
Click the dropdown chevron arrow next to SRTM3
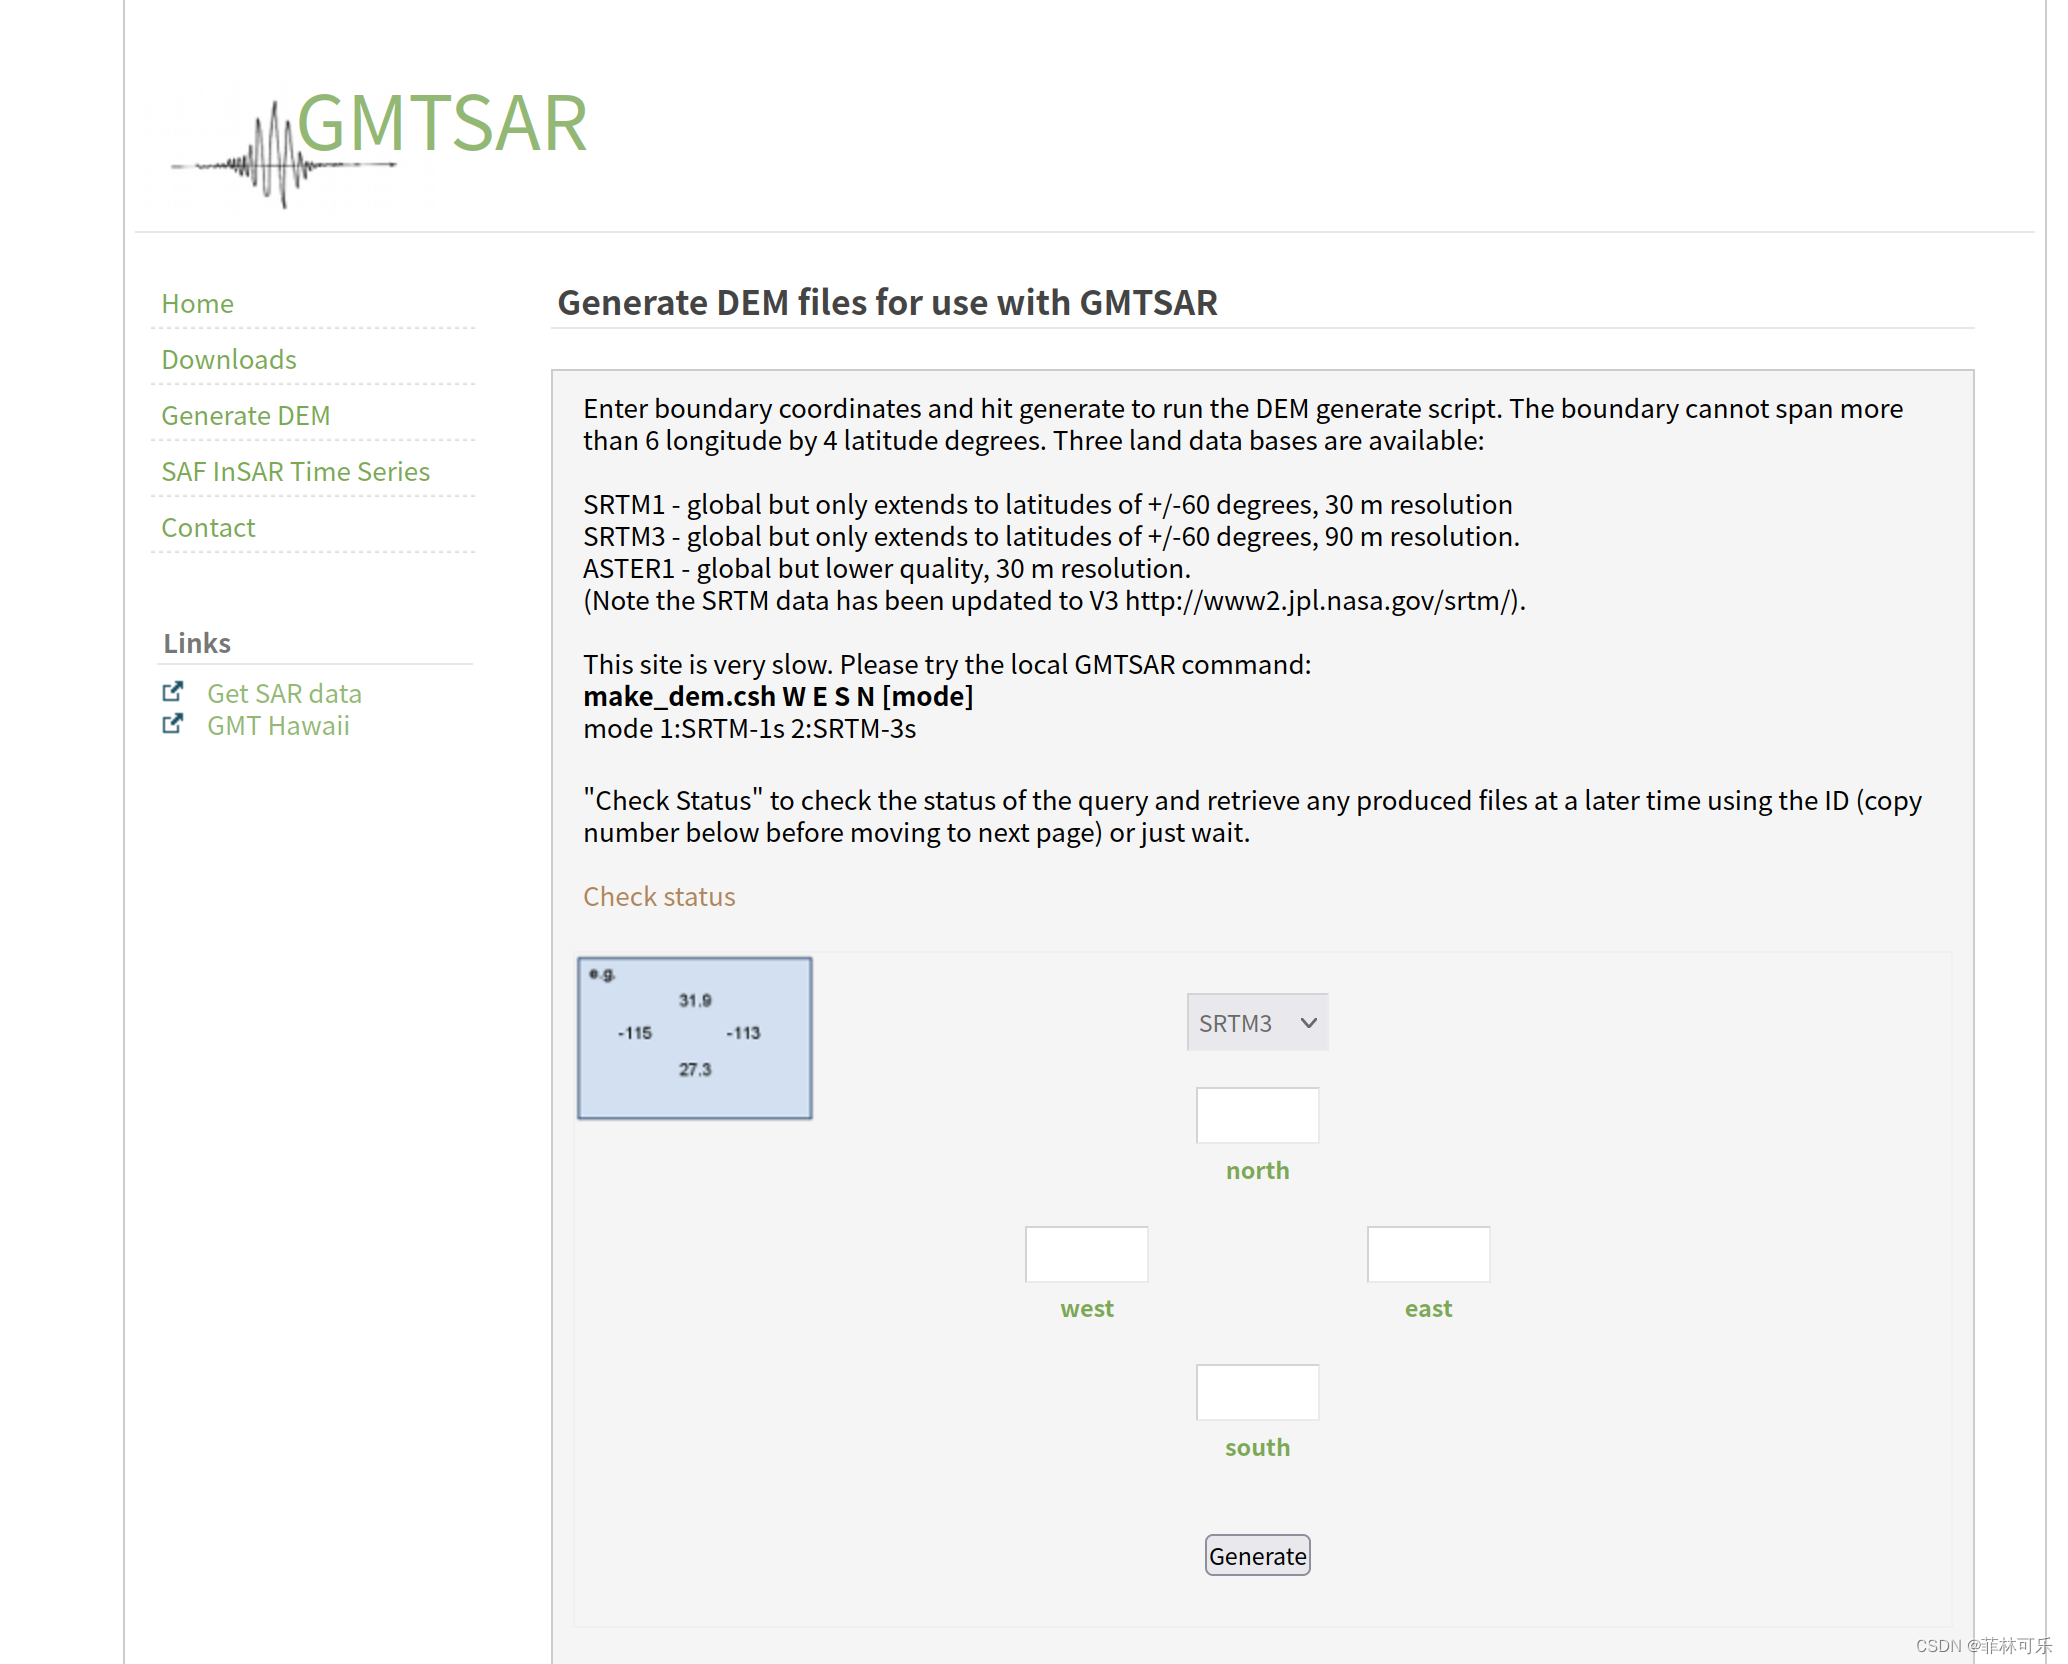tap(1308, 1023)
